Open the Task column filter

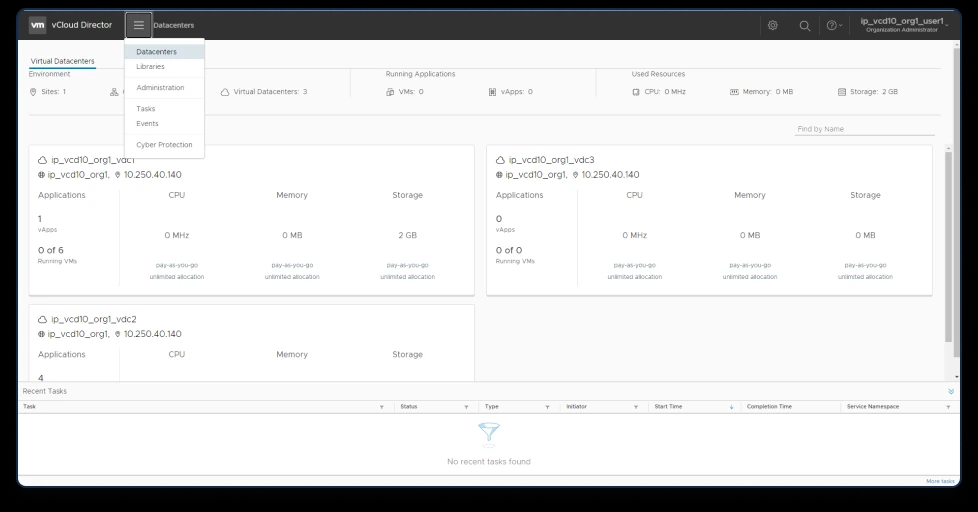(x=382, y=407)
